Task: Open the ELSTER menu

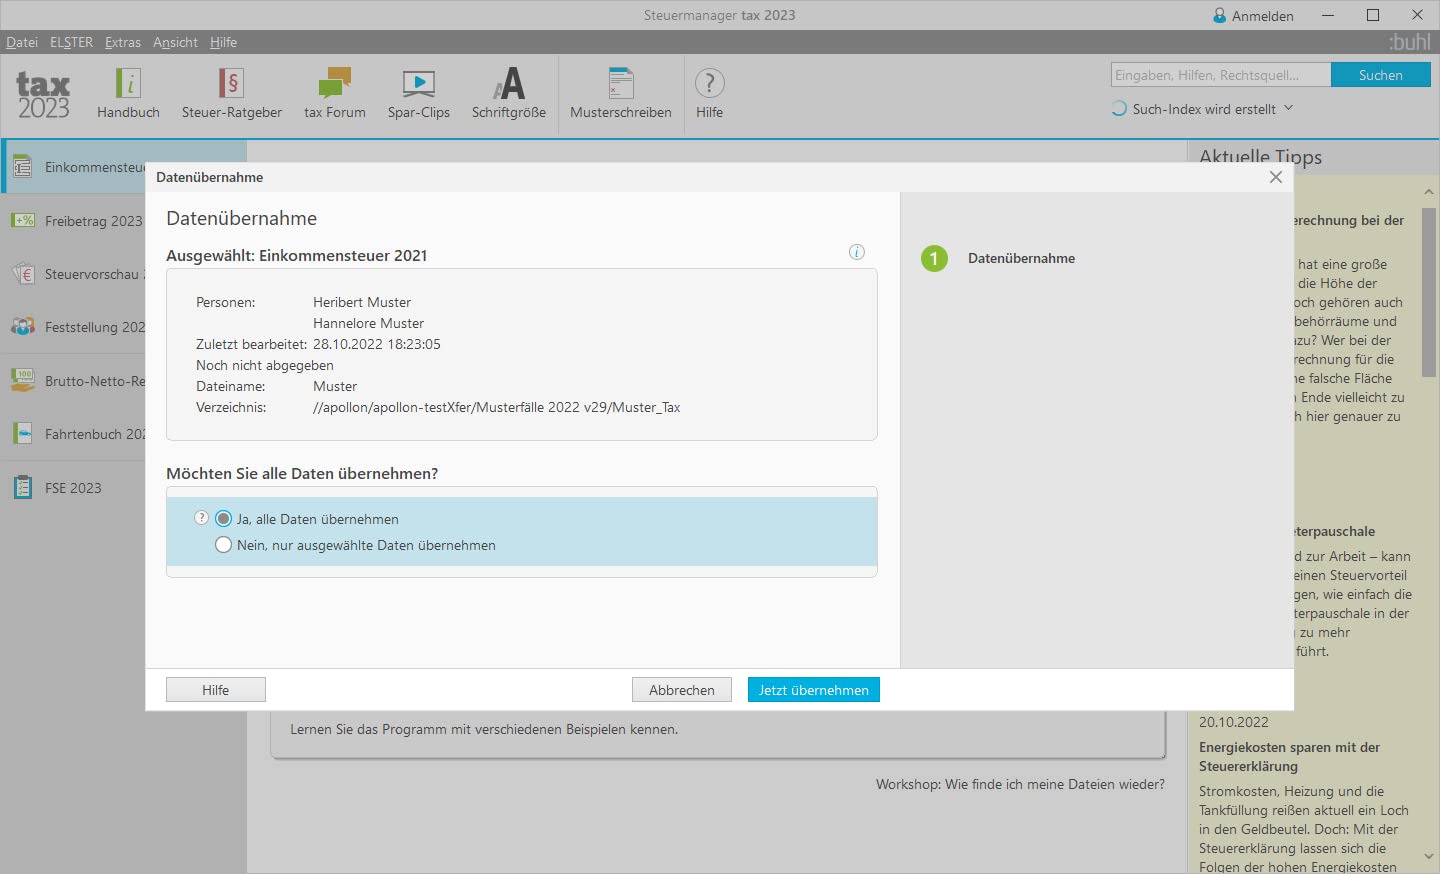Action: pos(71,42)
